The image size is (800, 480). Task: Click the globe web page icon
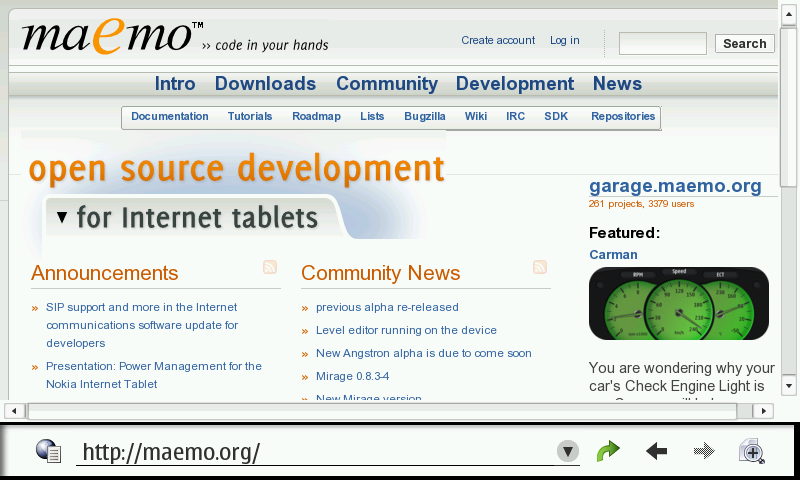coord(48,451)
